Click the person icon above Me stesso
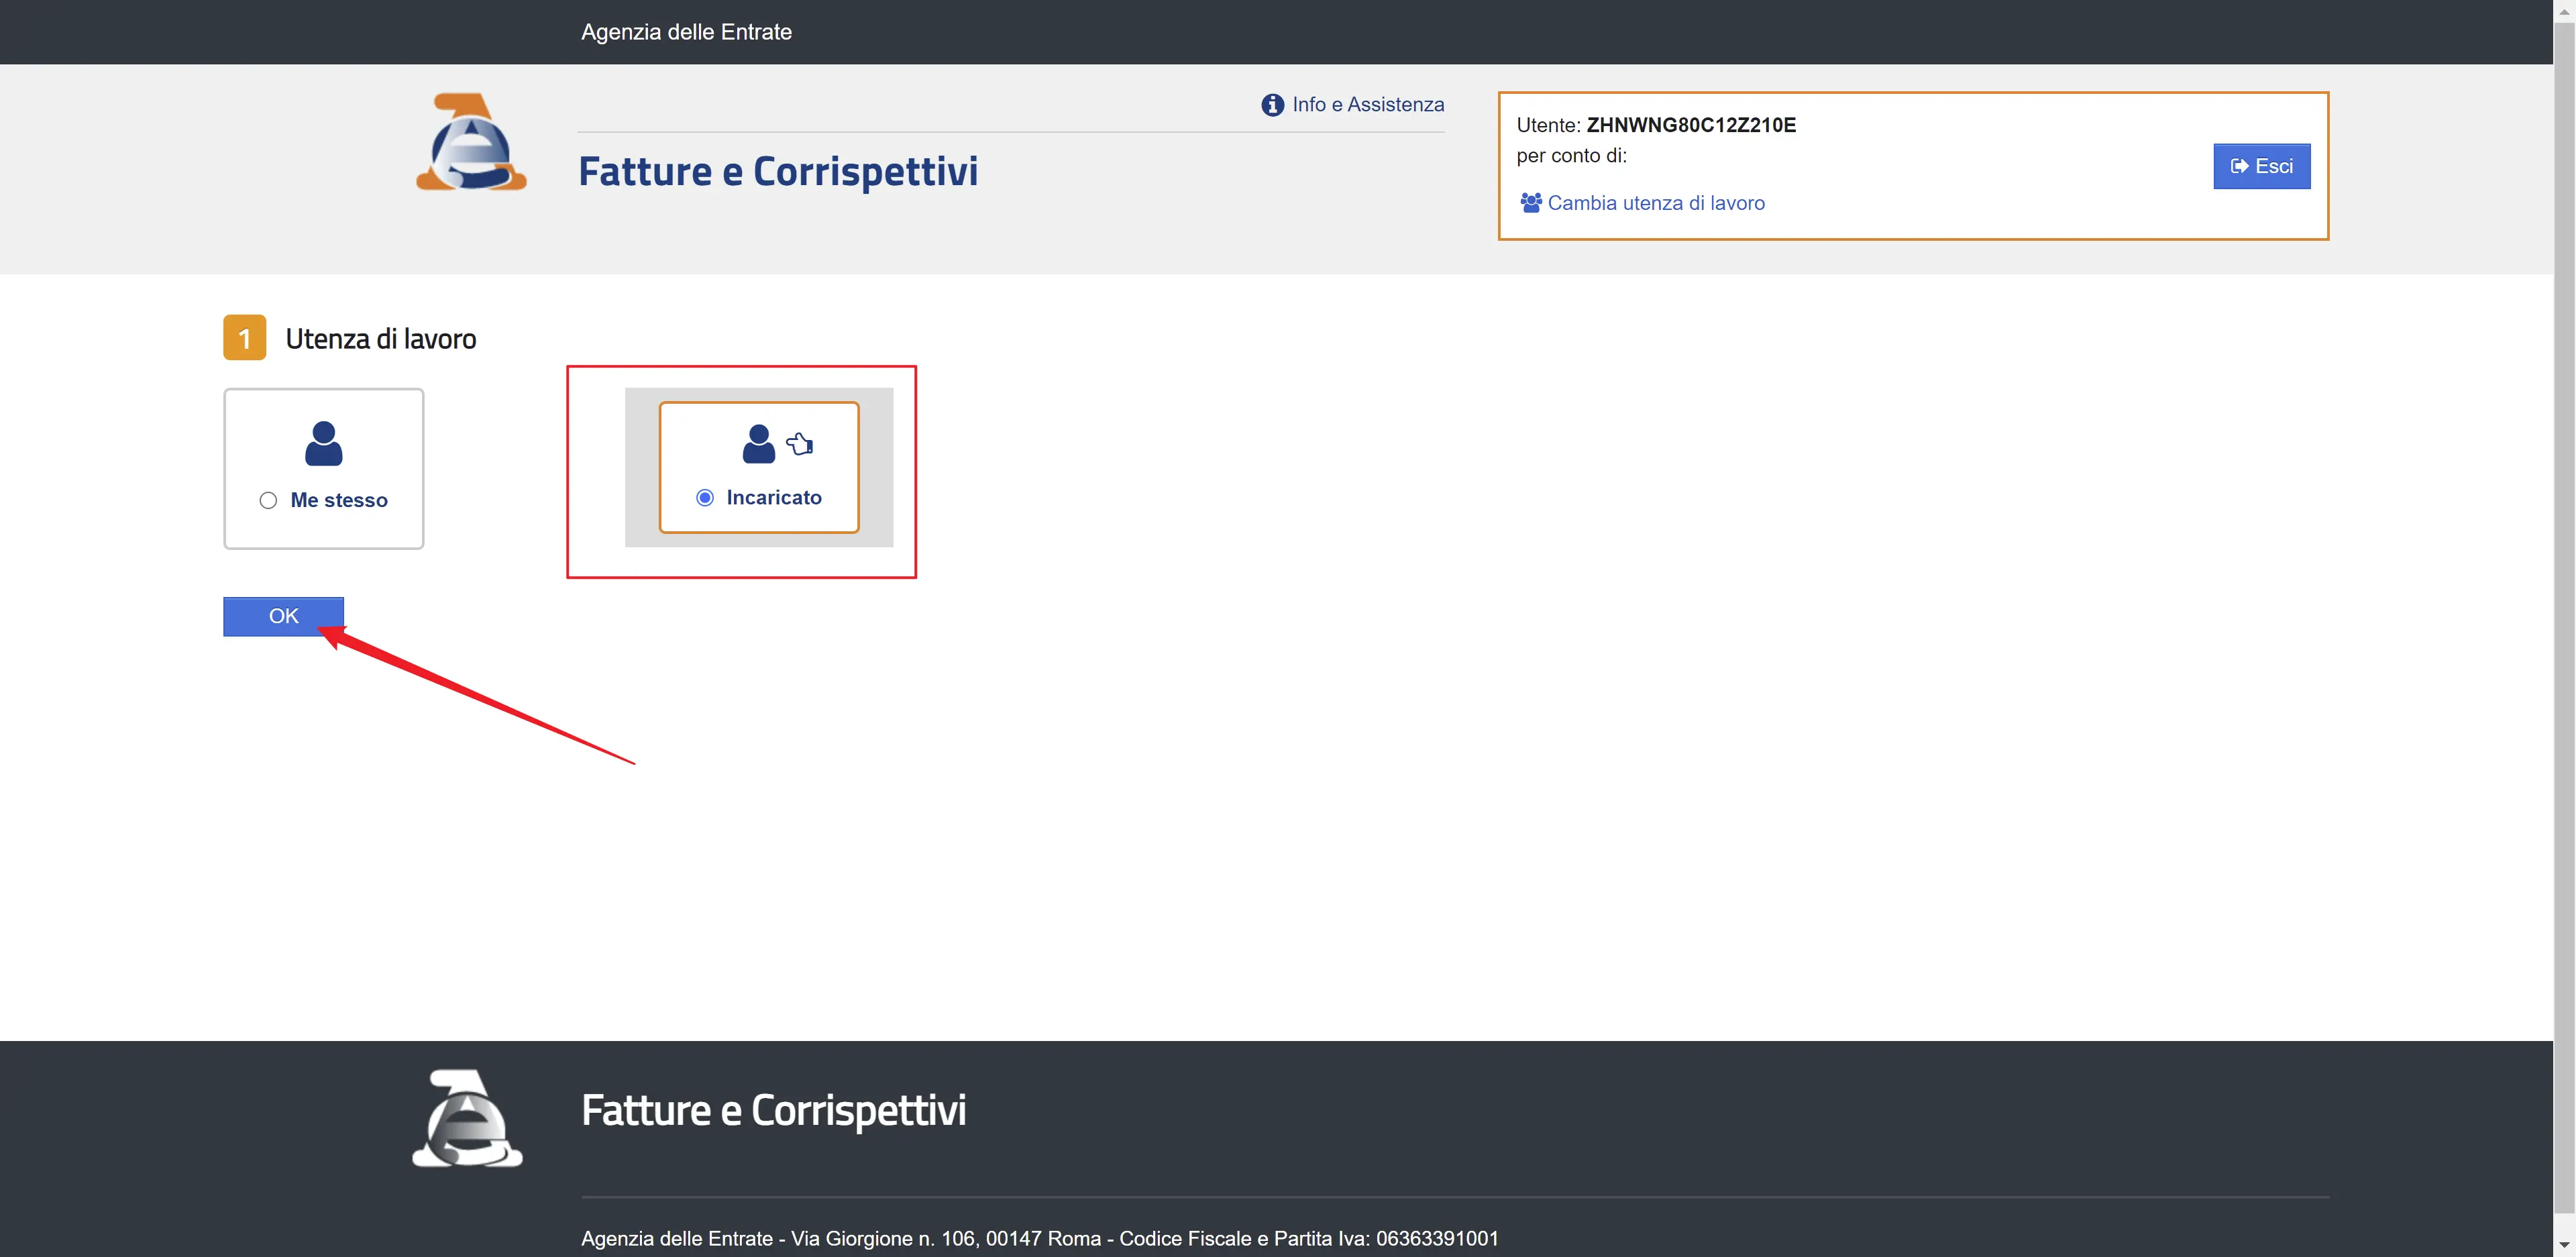 [323, 444]
